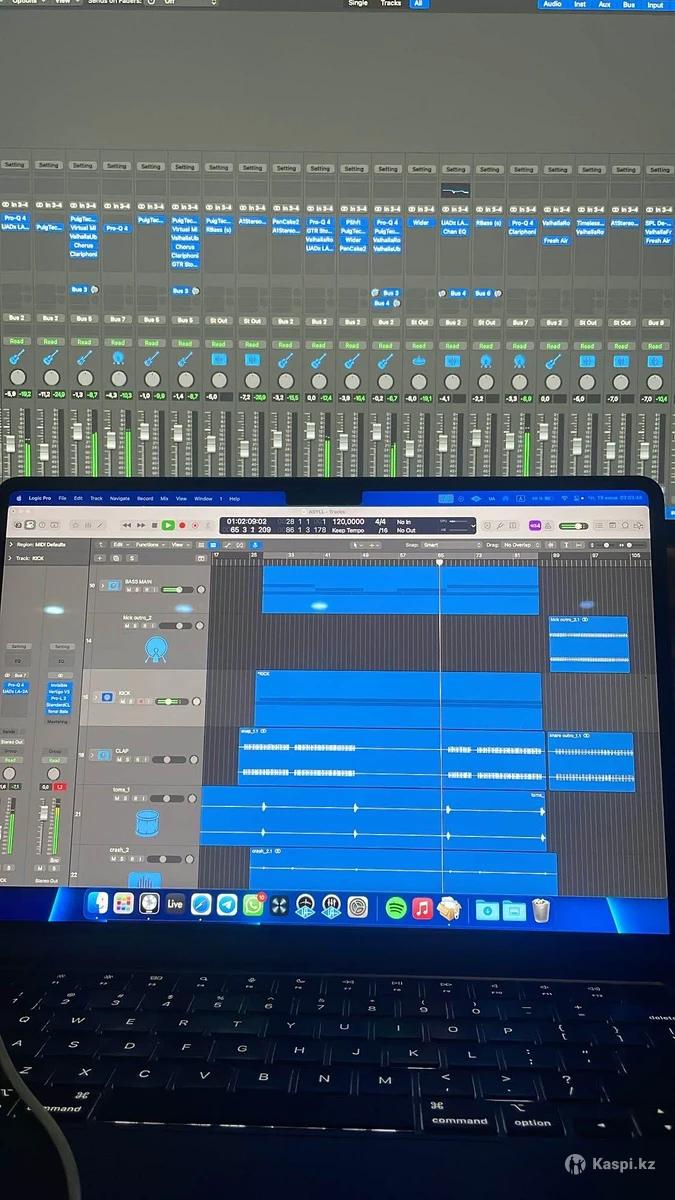Open Spotify from the Dock
The image size is (675, 1200).
coord(396,907)
